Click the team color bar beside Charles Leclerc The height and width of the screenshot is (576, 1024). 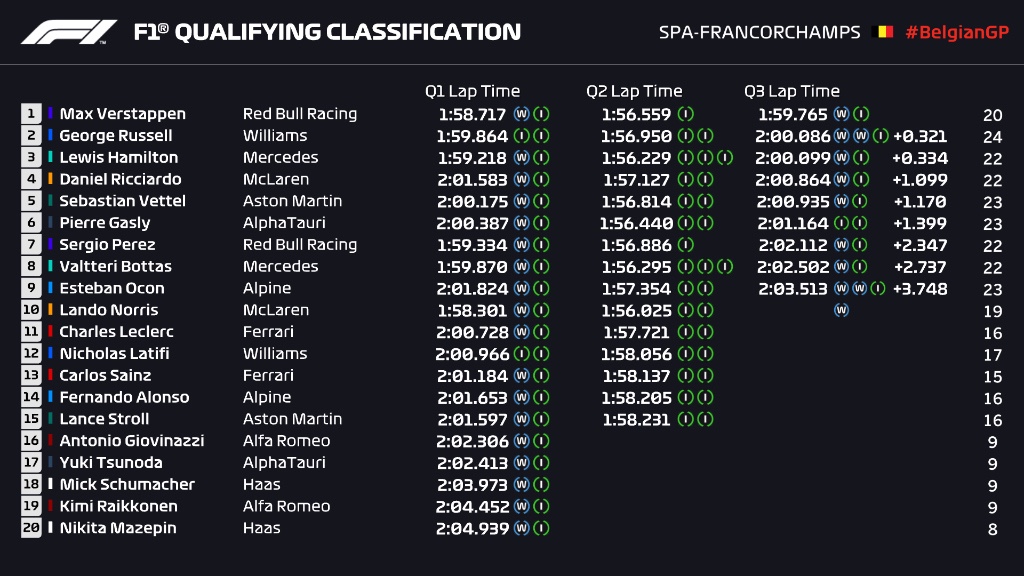pos(50,332)
